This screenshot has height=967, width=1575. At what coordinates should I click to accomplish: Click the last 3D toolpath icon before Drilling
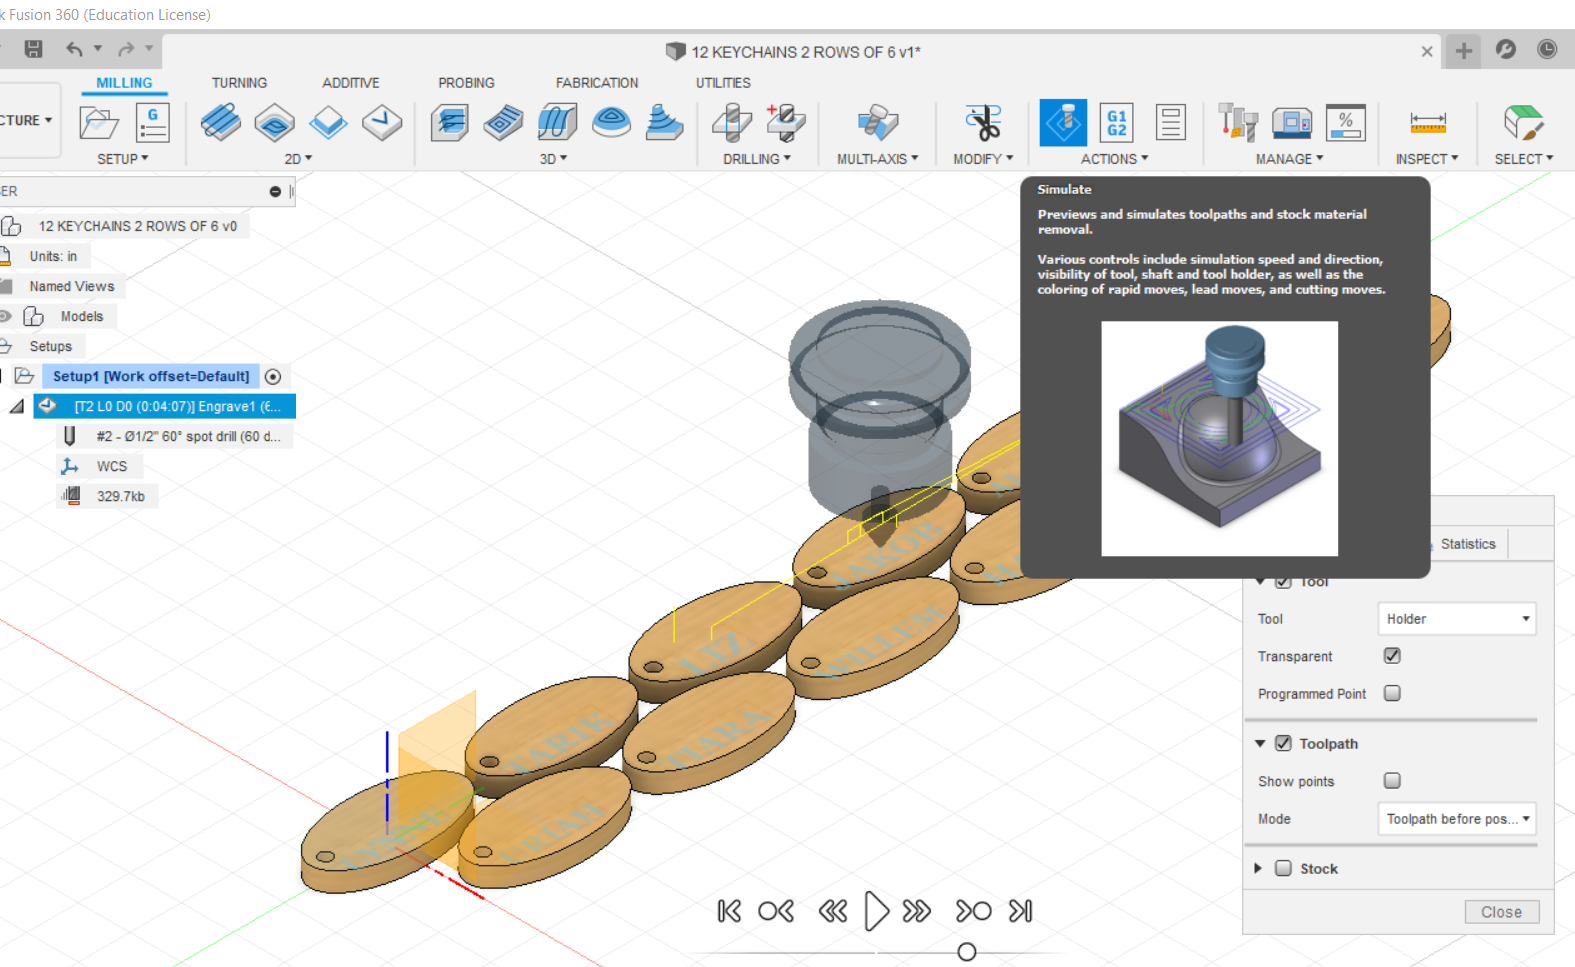point(664,123)
